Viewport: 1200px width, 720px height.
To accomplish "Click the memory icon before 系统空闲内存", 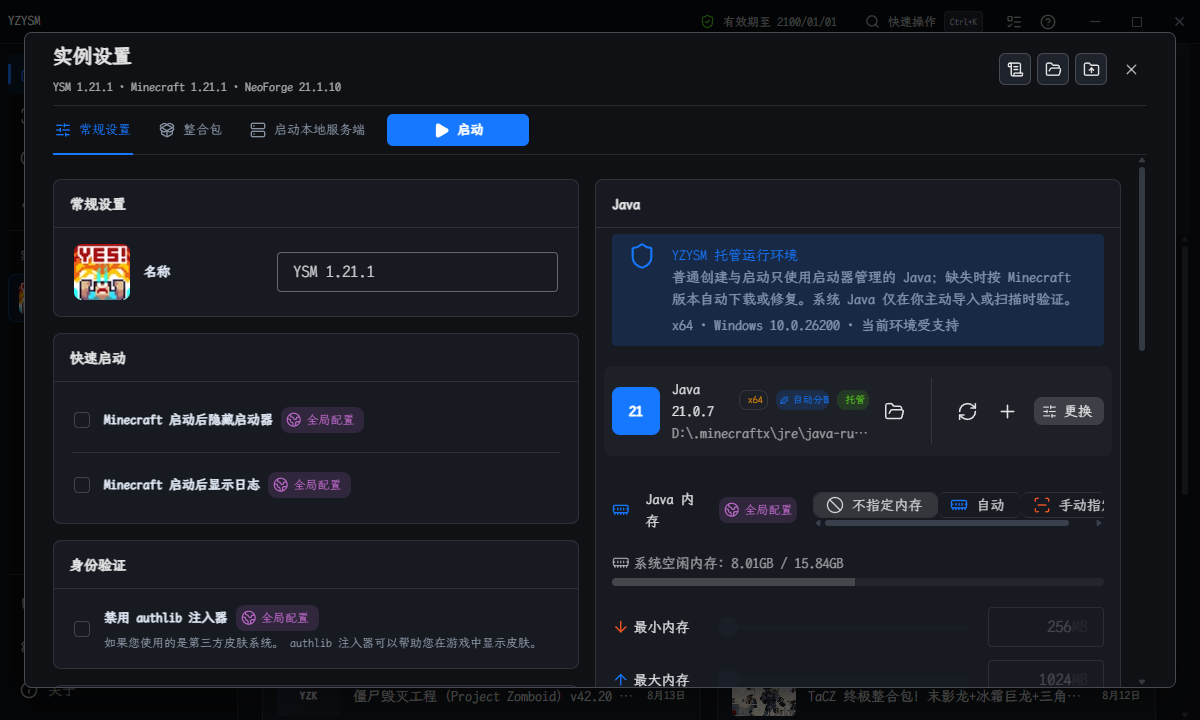I will pyautogui.click(x=620, y=563).
